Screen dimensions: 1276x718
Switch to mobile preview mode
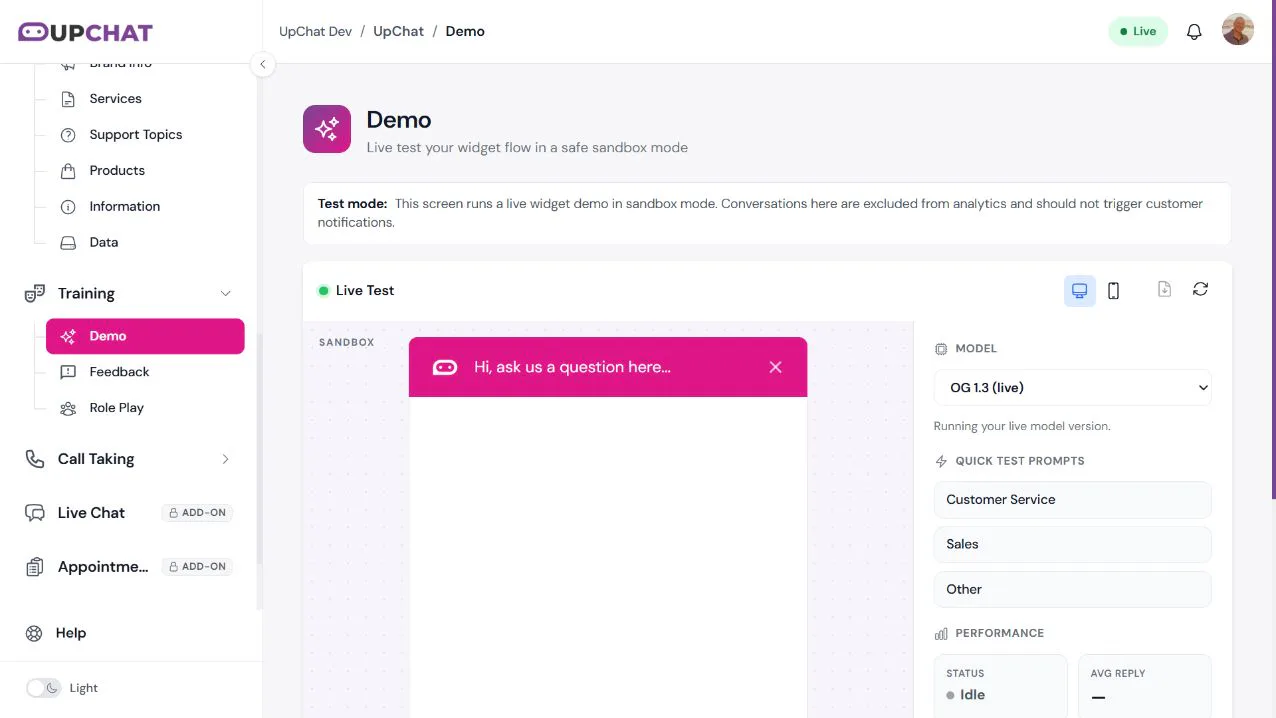1114,291
